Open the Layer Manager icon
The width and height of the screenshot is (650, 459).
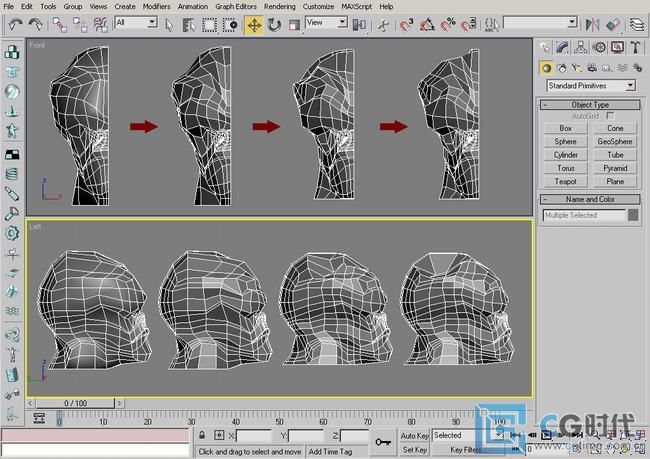[x=637, y=25]
